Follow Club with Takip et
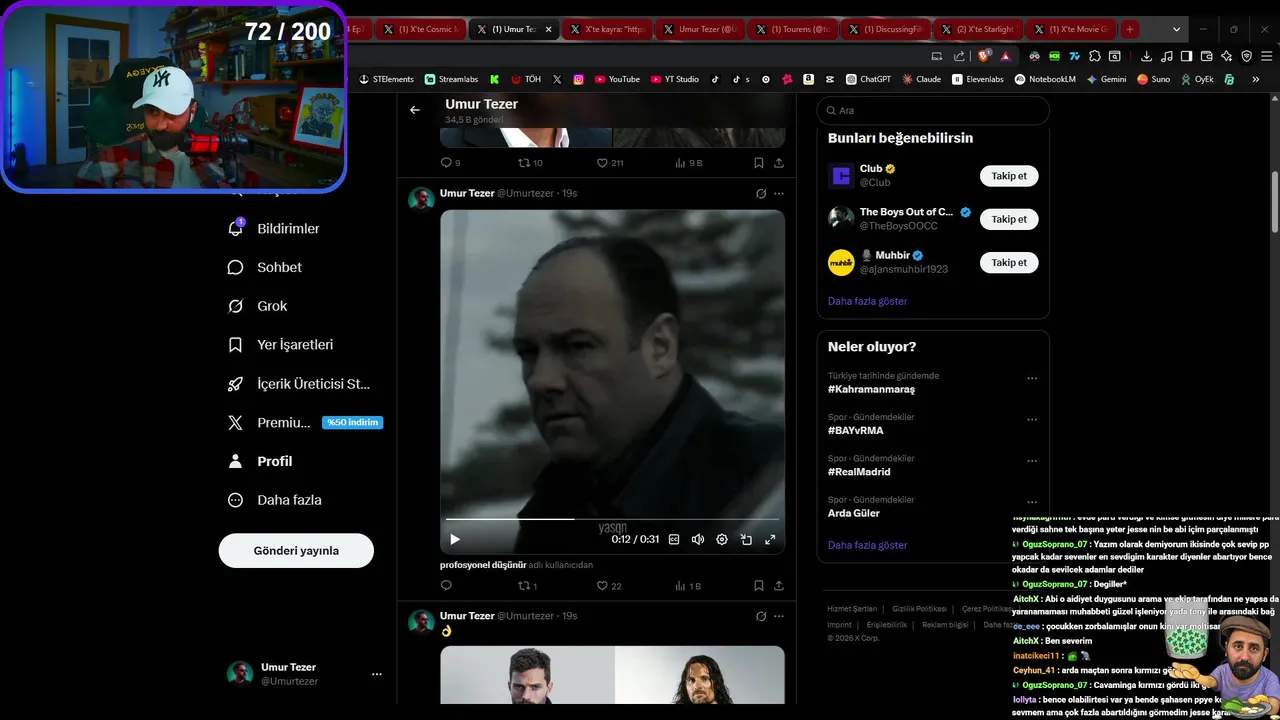The height and width of the screenshot is (720, 1280). tap(1009, 176)
